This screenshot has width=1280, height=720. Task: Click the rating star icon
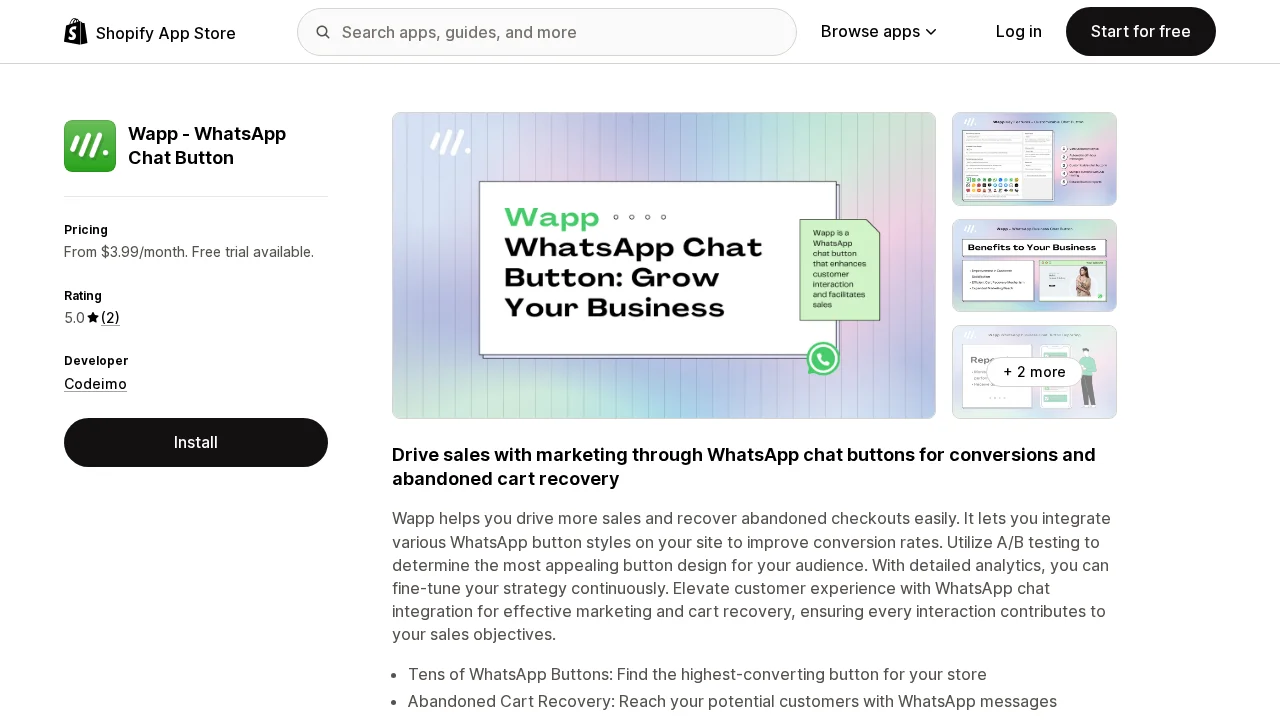click(93, 318)
